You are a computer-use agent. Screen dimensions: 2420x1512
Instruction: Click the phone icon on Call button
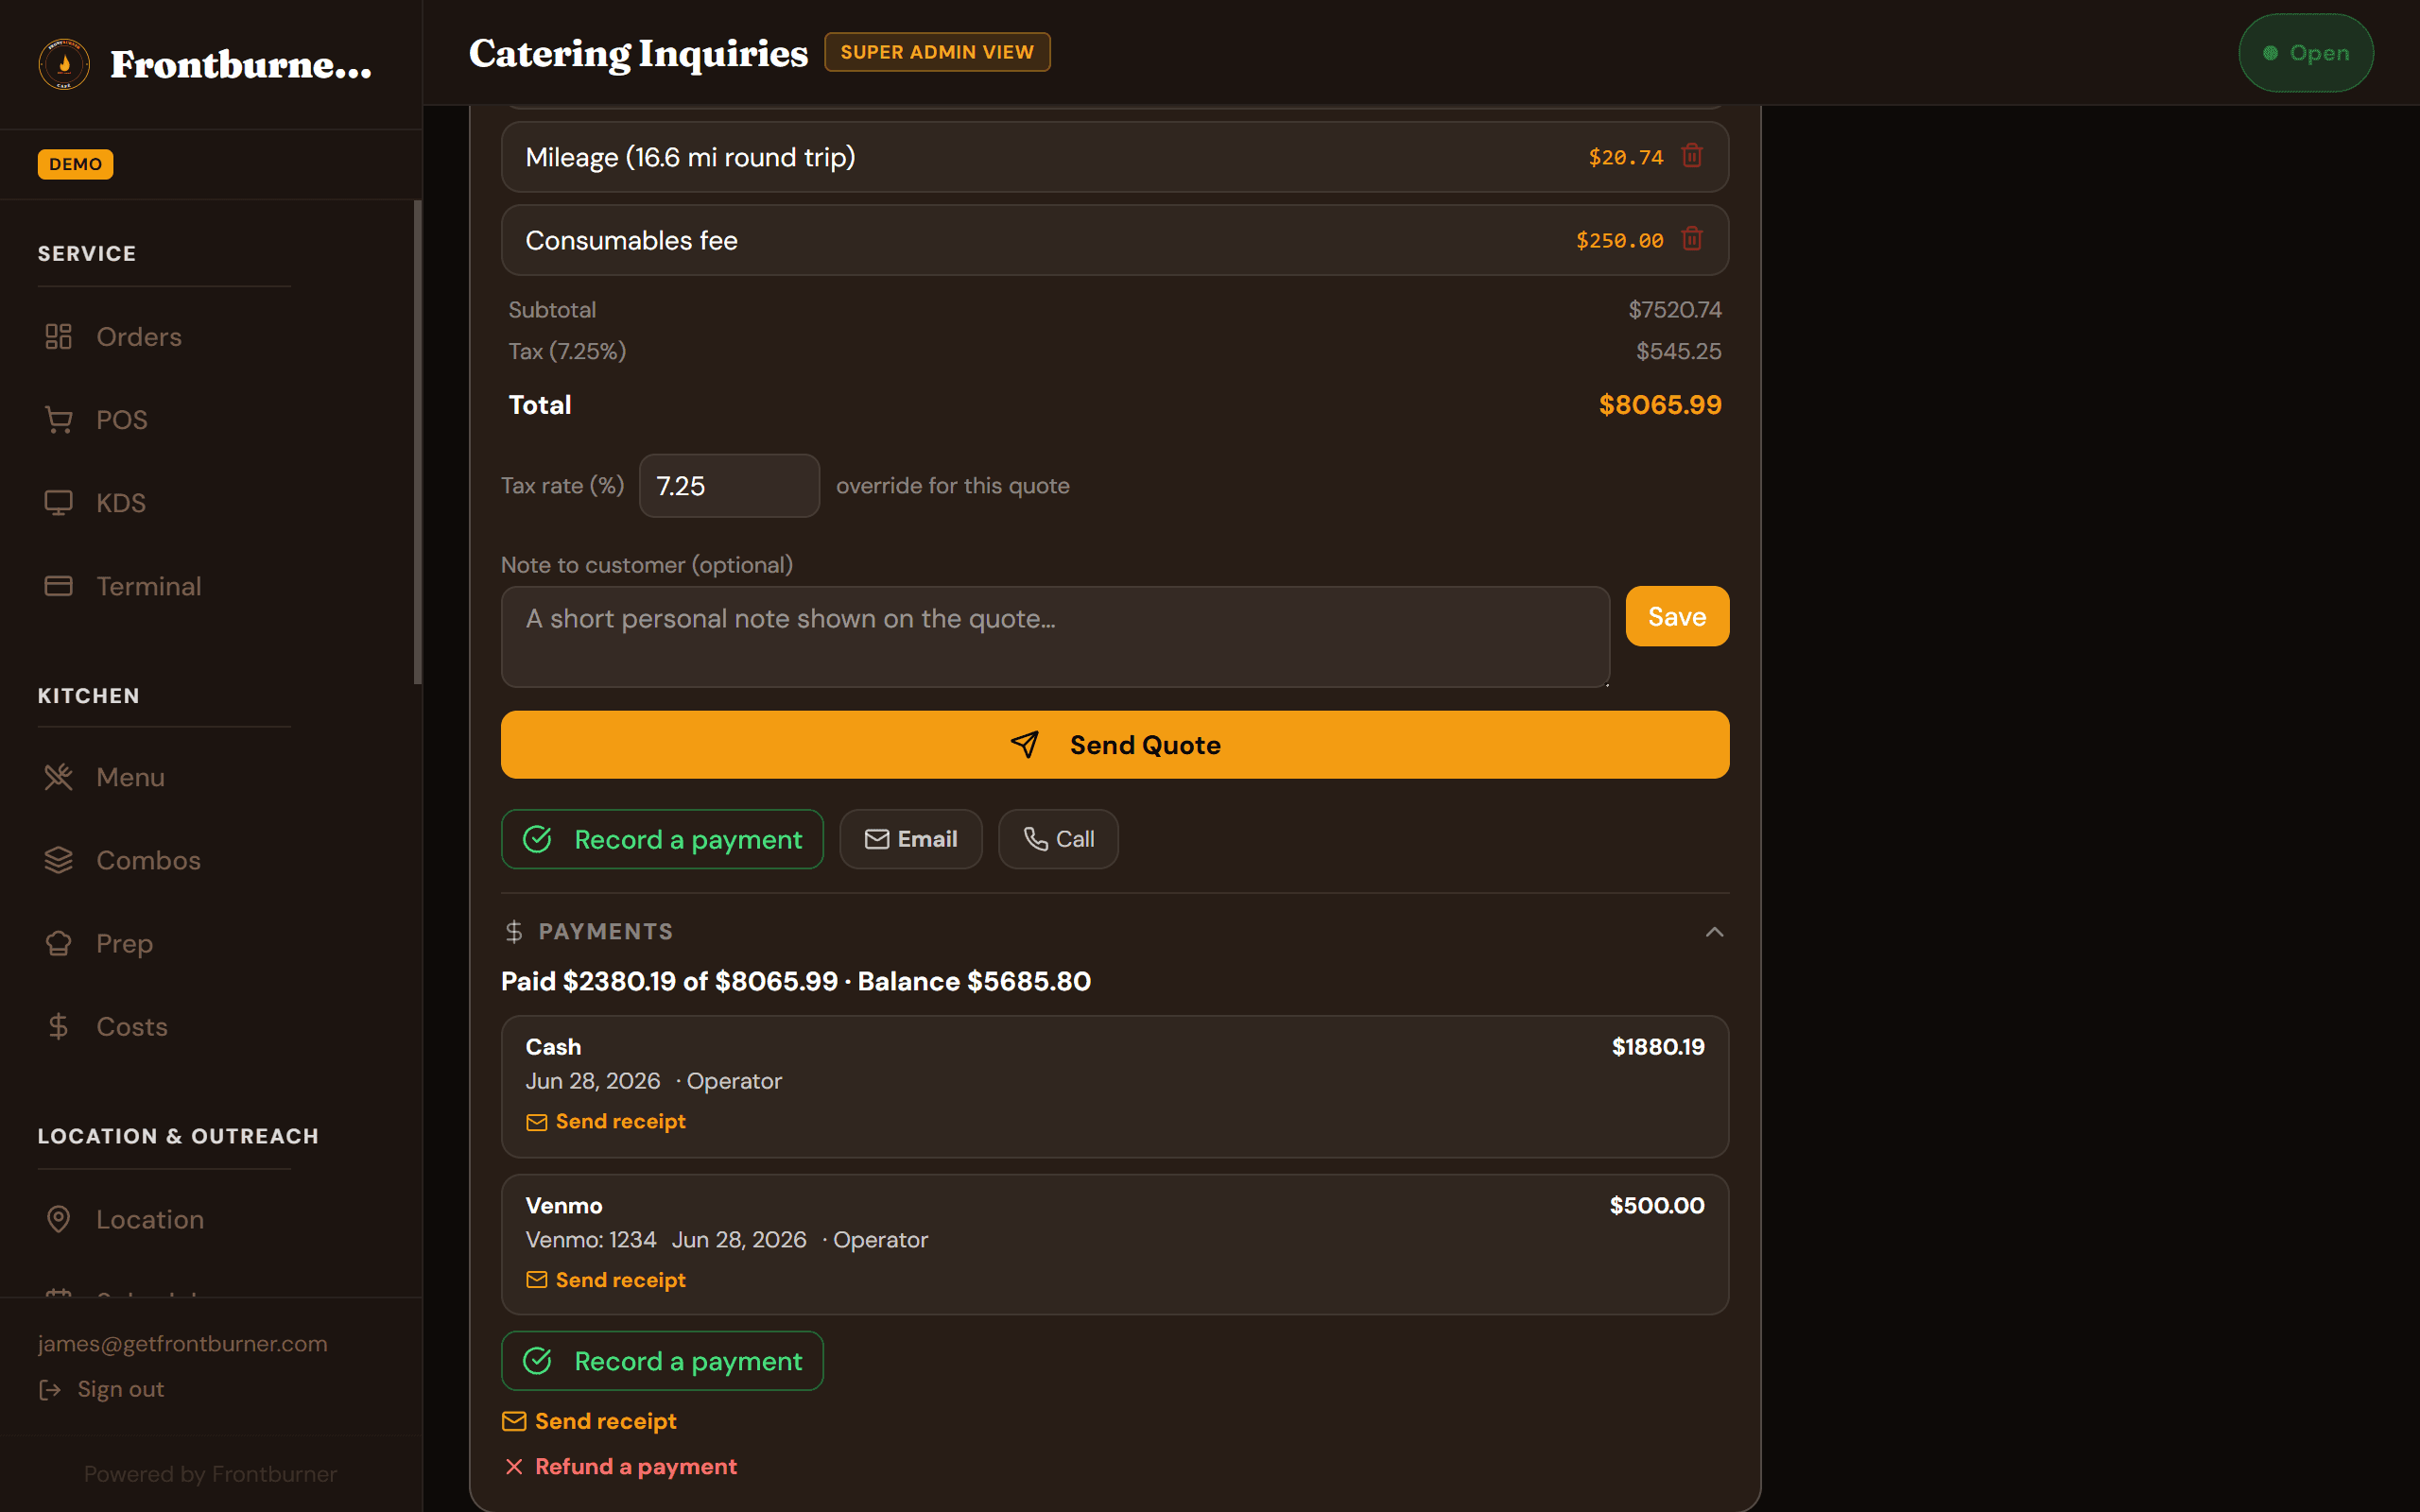point(1036,839)
